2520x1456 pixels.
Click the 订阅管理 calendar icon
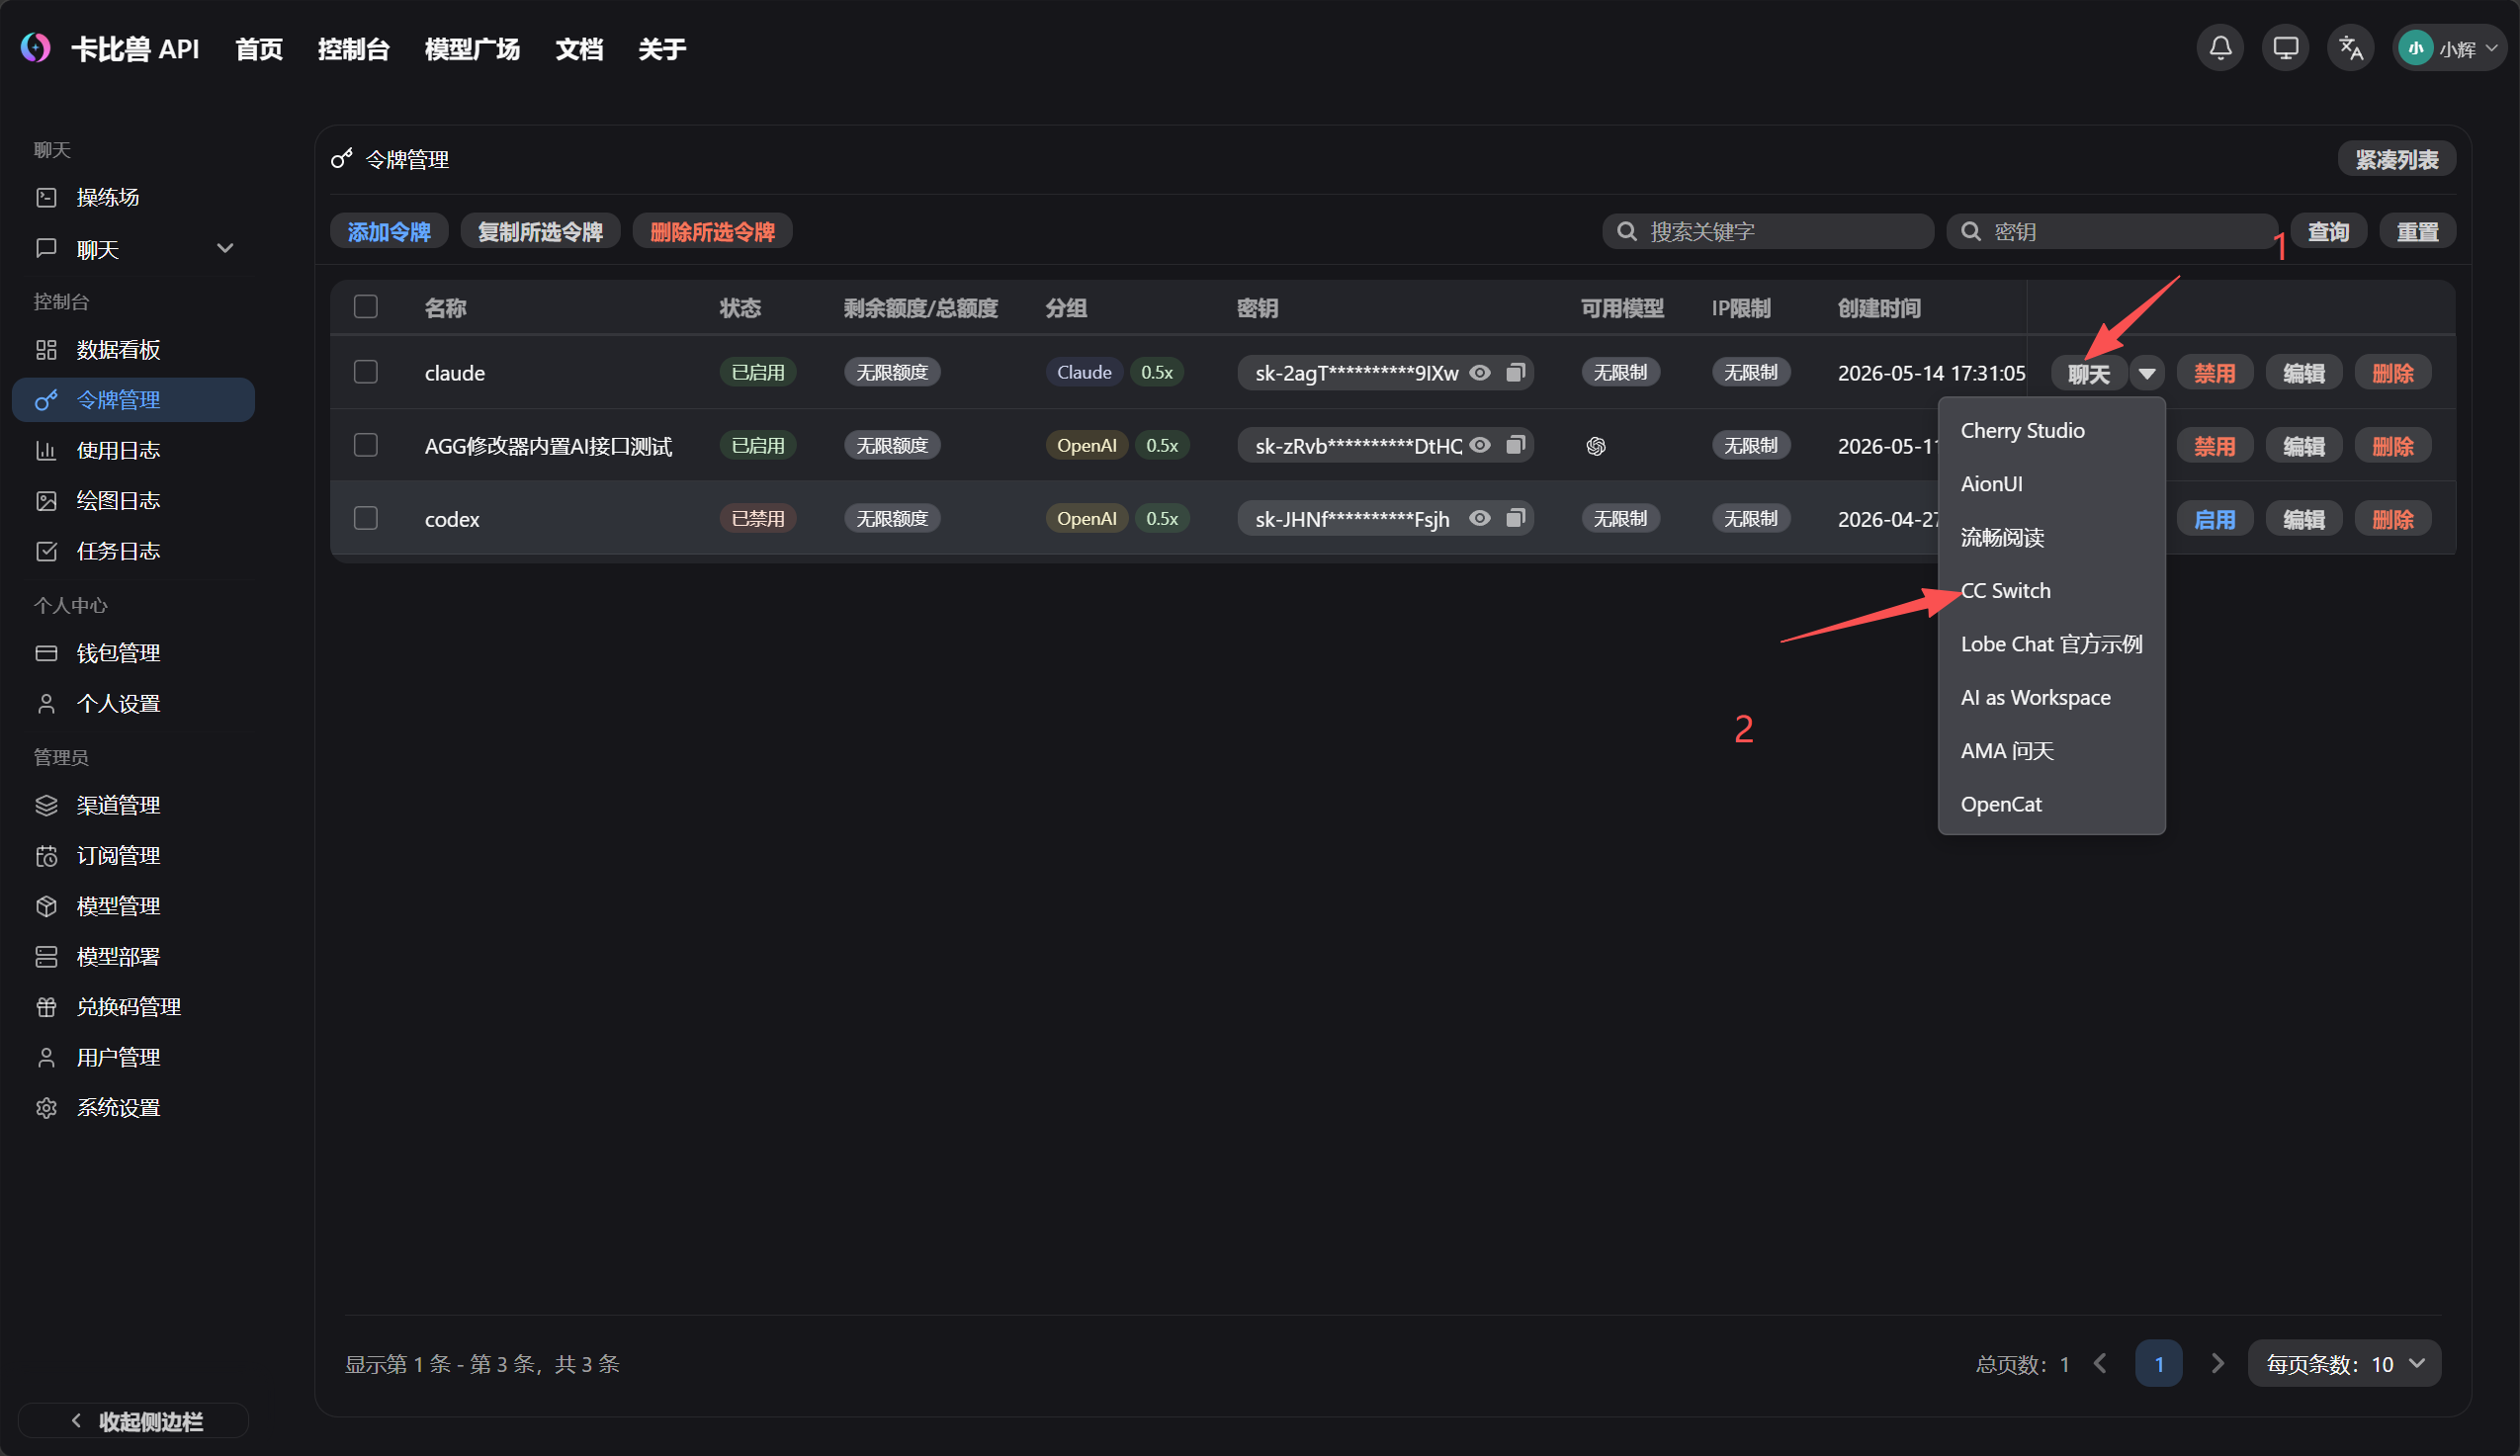(x=46, y=855)
